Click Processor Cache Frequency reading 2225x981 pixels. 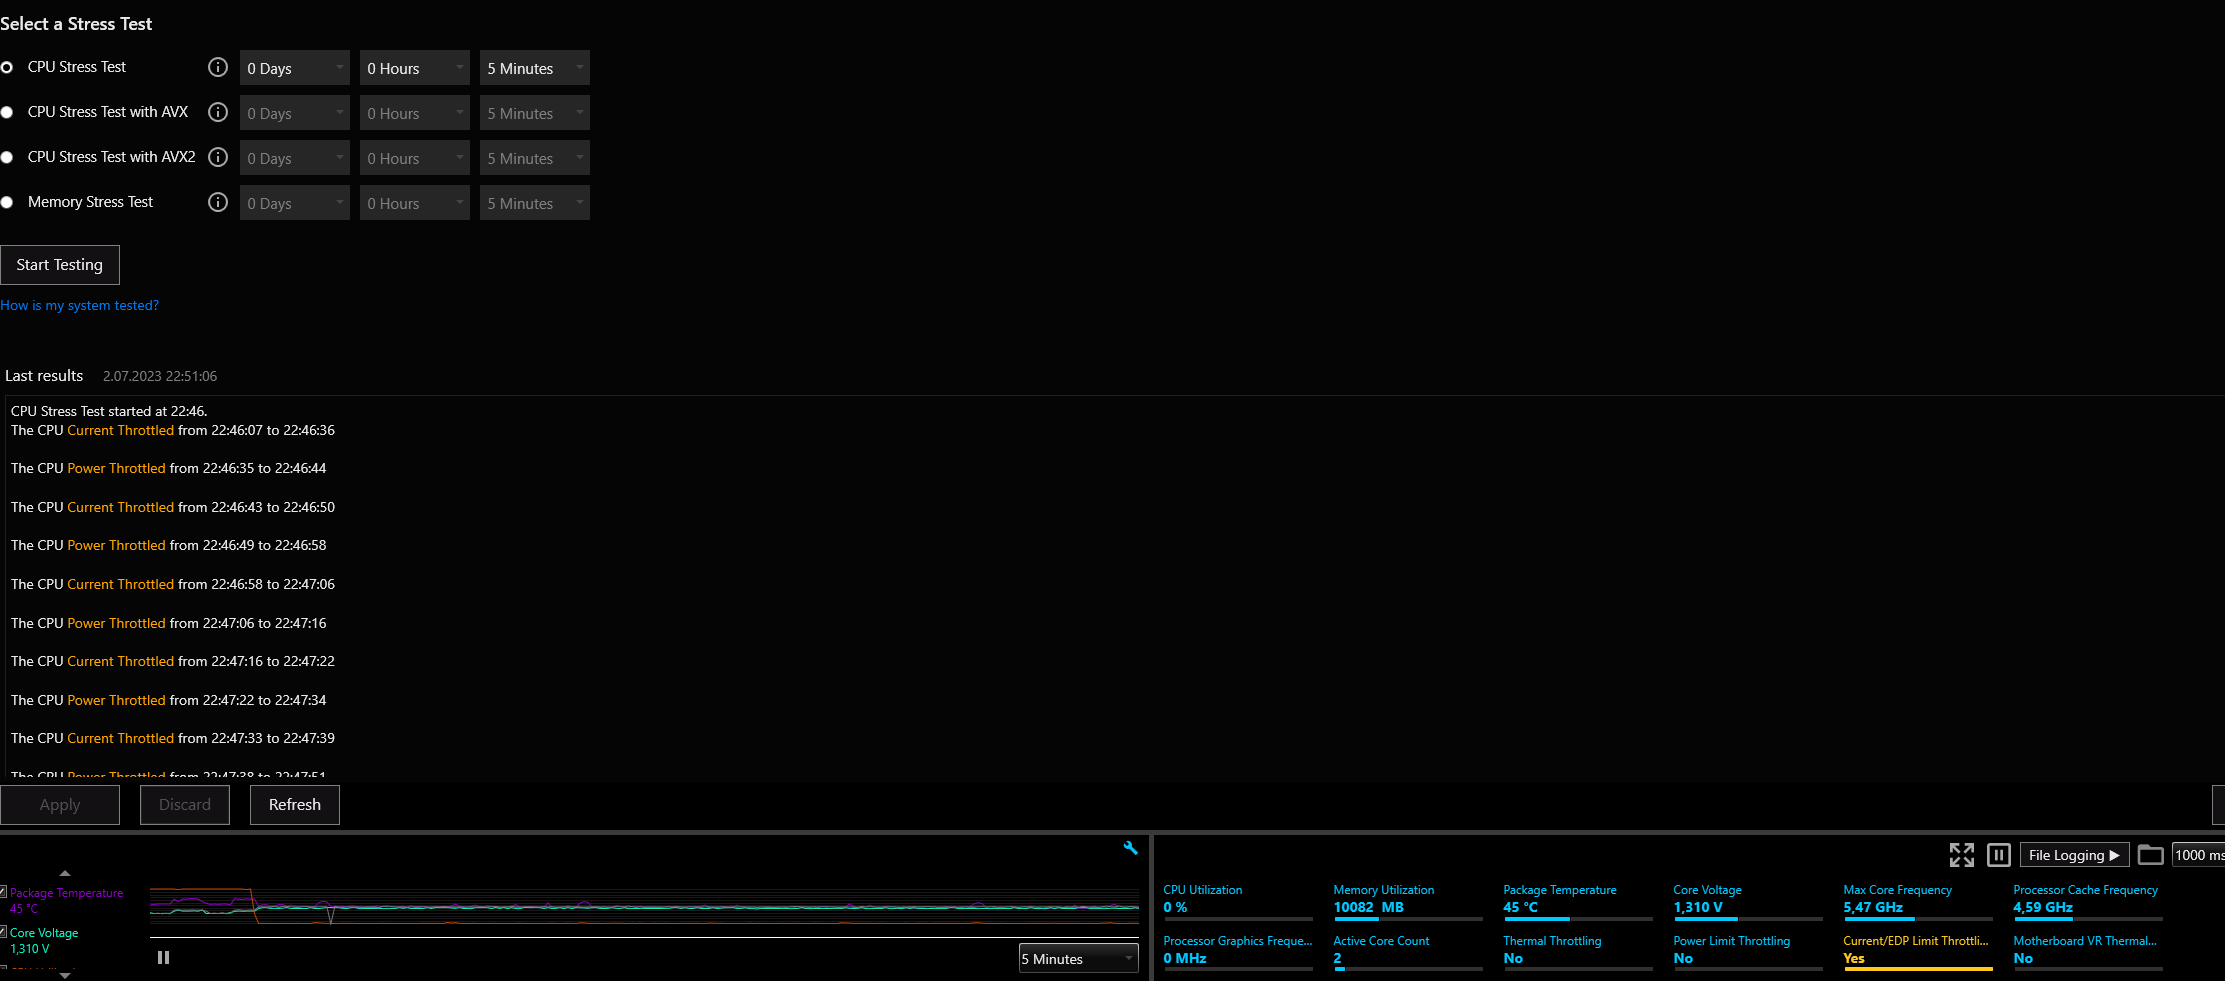2043,908
